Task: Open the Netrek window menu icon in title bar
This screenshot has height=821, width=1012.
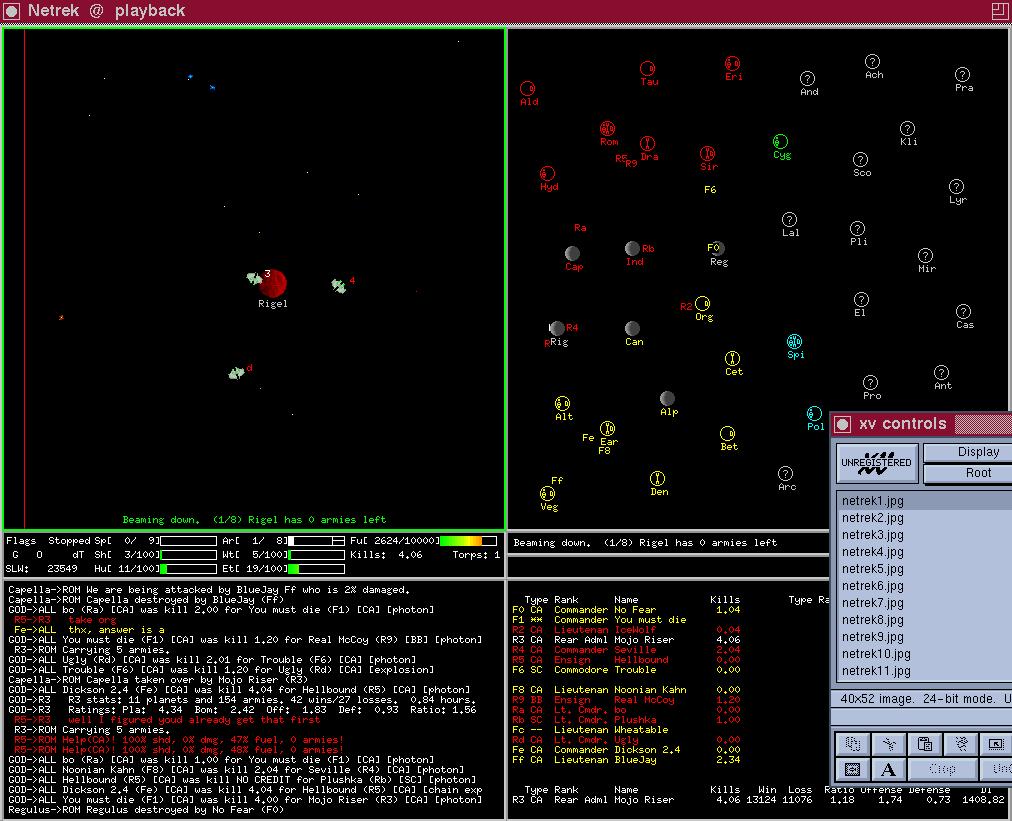Action: click(x=12, y=10)
